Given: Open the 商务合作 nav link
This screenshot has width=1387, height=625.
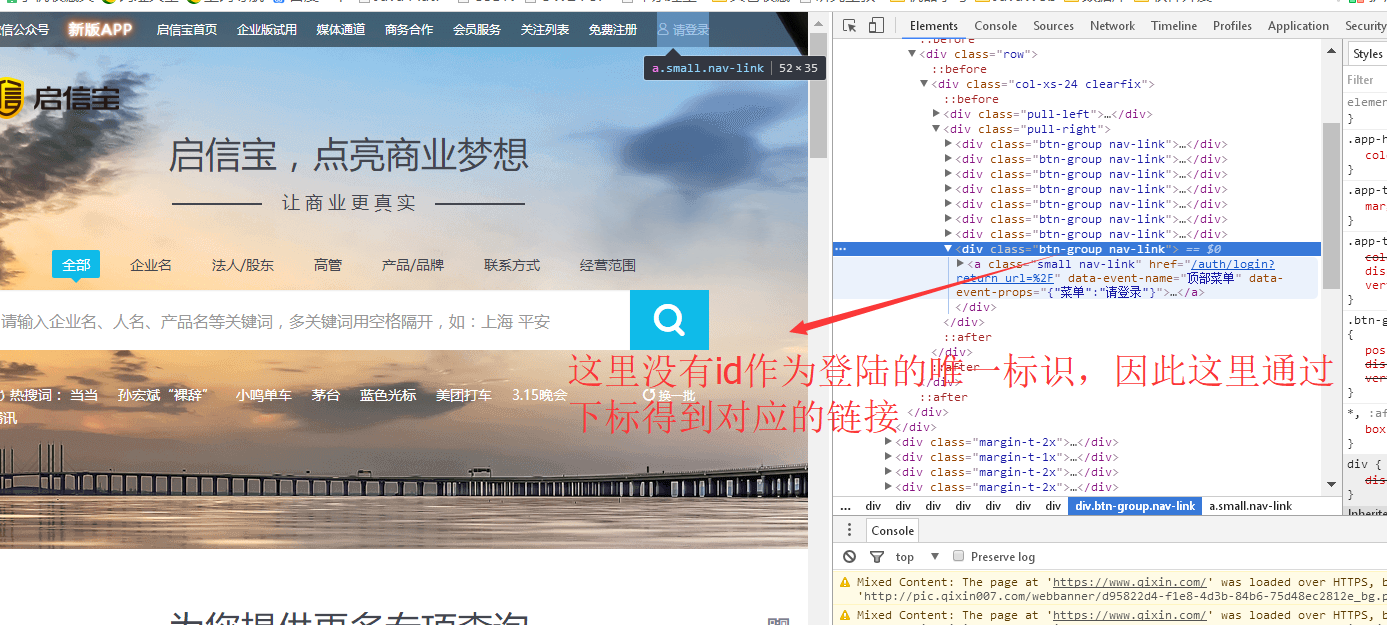Looking at the screenshot, I should coord(409,30).
